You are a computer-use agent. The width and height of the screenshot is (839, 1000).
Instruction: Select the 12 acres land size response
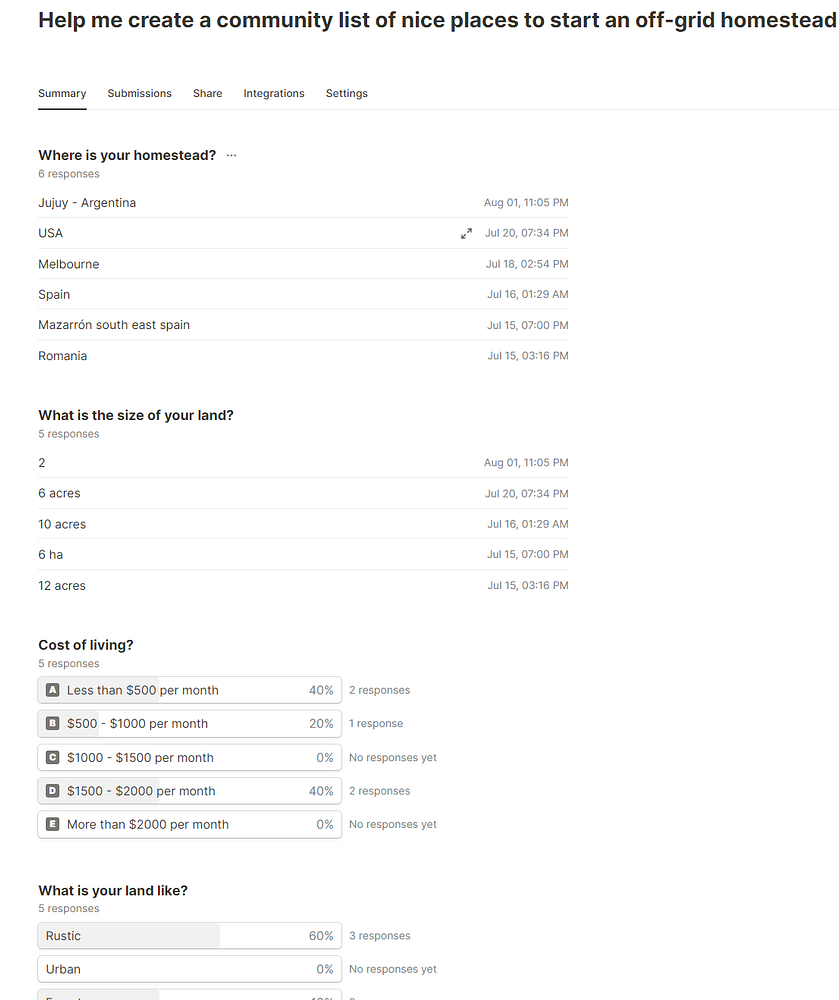point(62,586)
